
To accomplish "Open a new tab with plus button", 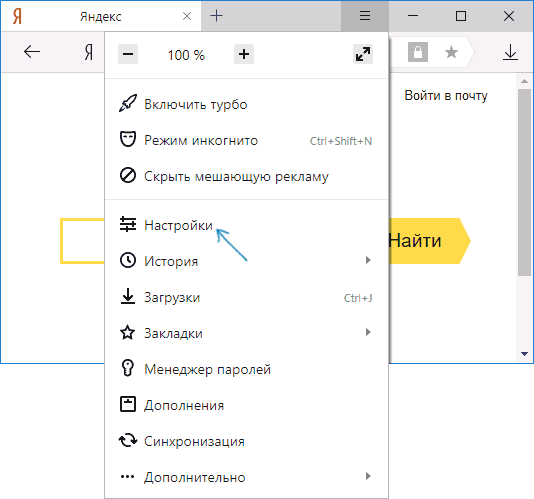I will tap(217, 16).
